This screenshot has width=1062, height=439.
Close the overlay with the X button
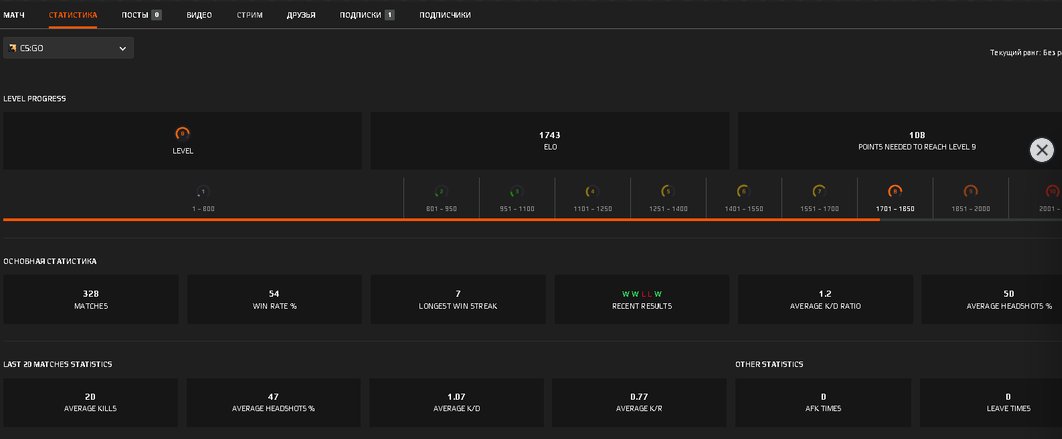pos(1042,150)
